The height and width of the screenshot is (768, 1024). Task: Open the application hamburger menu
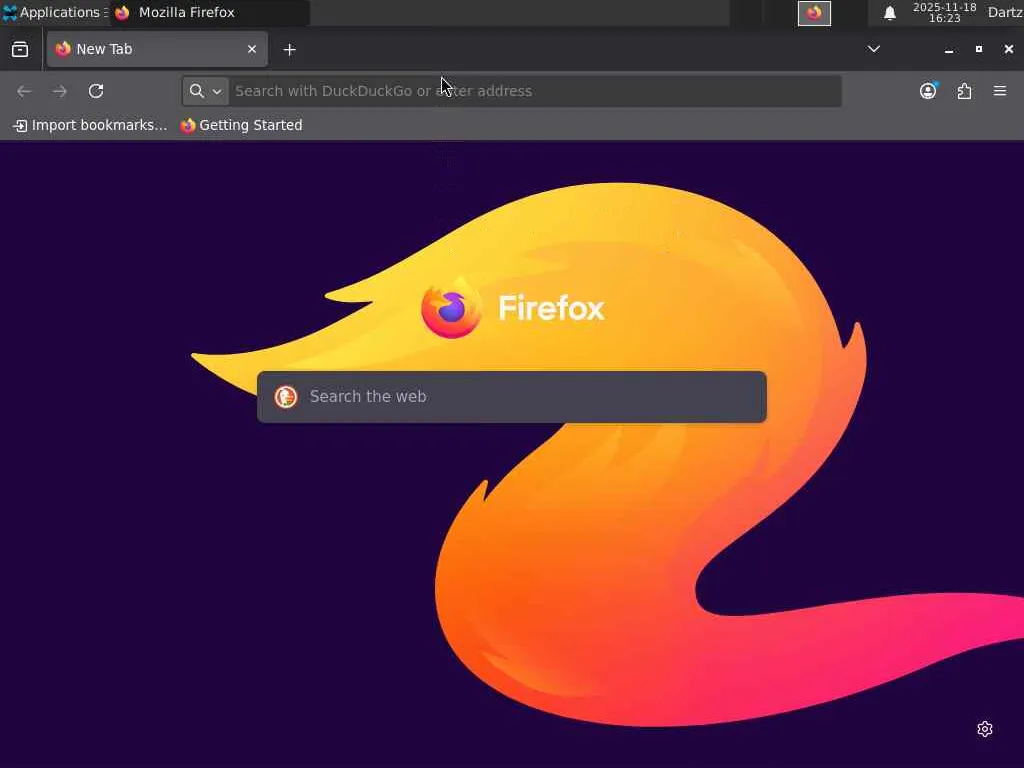pyautogui.click(x=1000, y=91)
